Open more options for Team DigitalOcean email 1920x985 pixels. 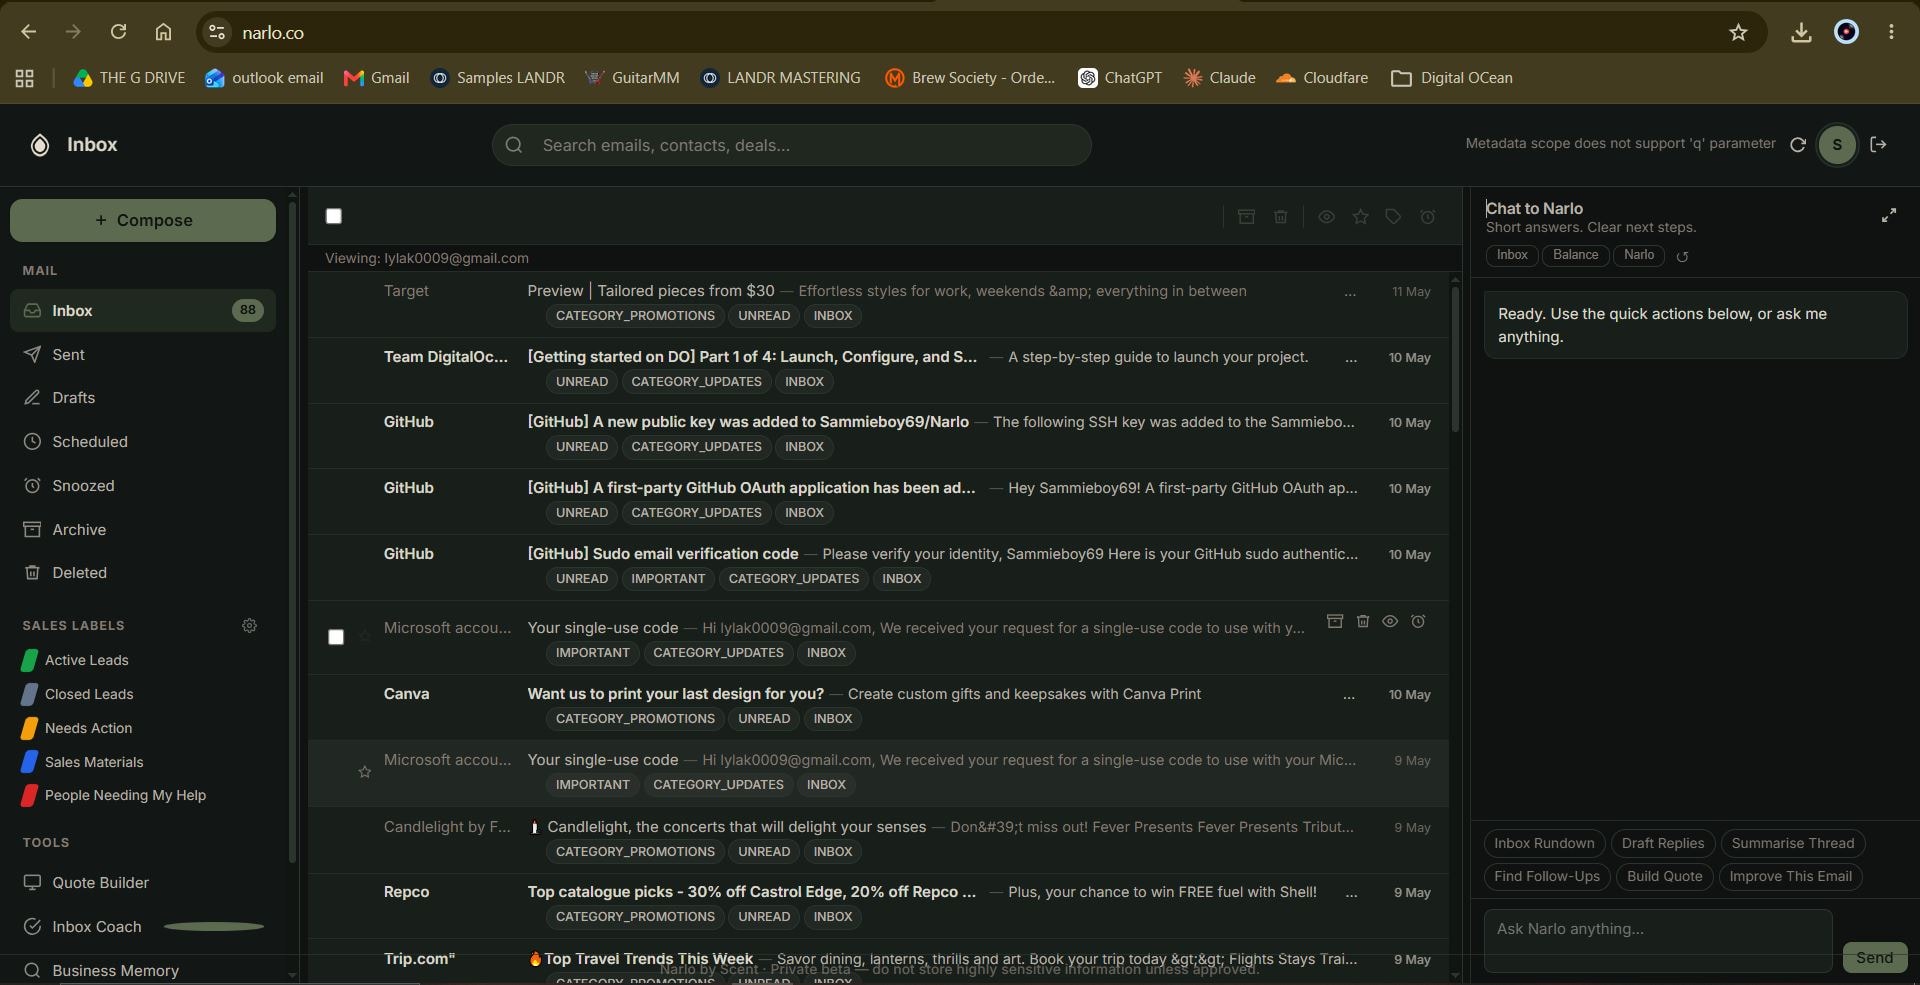(1351, 358)
